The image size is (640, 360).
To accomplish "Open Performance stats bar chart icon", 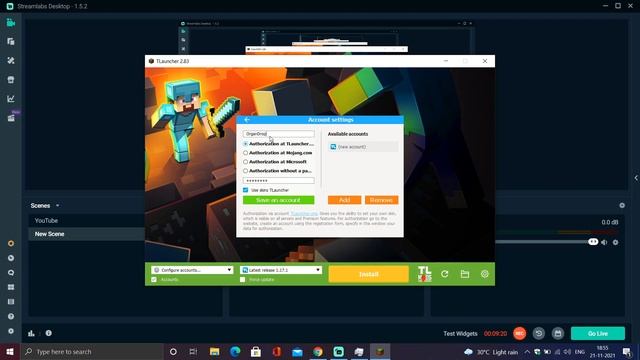I will tap(31, 333).
